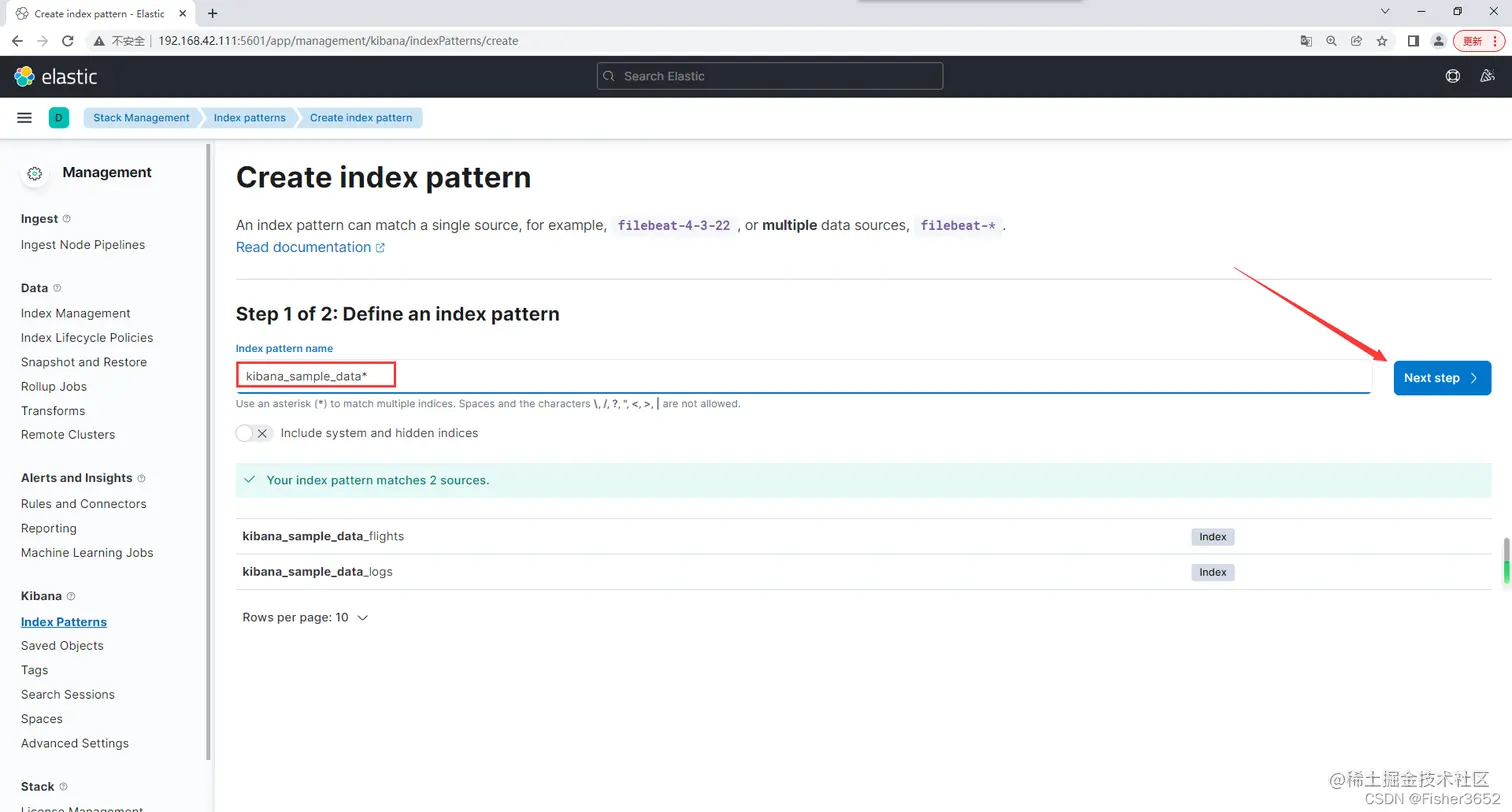
Task: Open Reporting
Action: [x=49, y=529]
